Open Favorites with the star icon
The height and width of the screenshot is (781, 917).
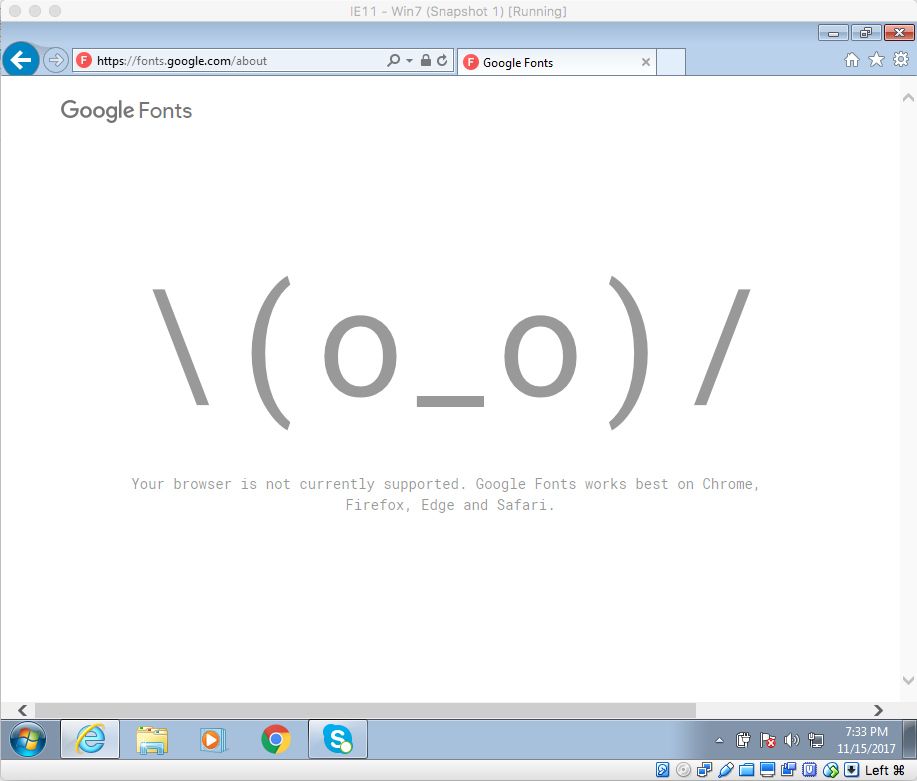tap(874, 60)
